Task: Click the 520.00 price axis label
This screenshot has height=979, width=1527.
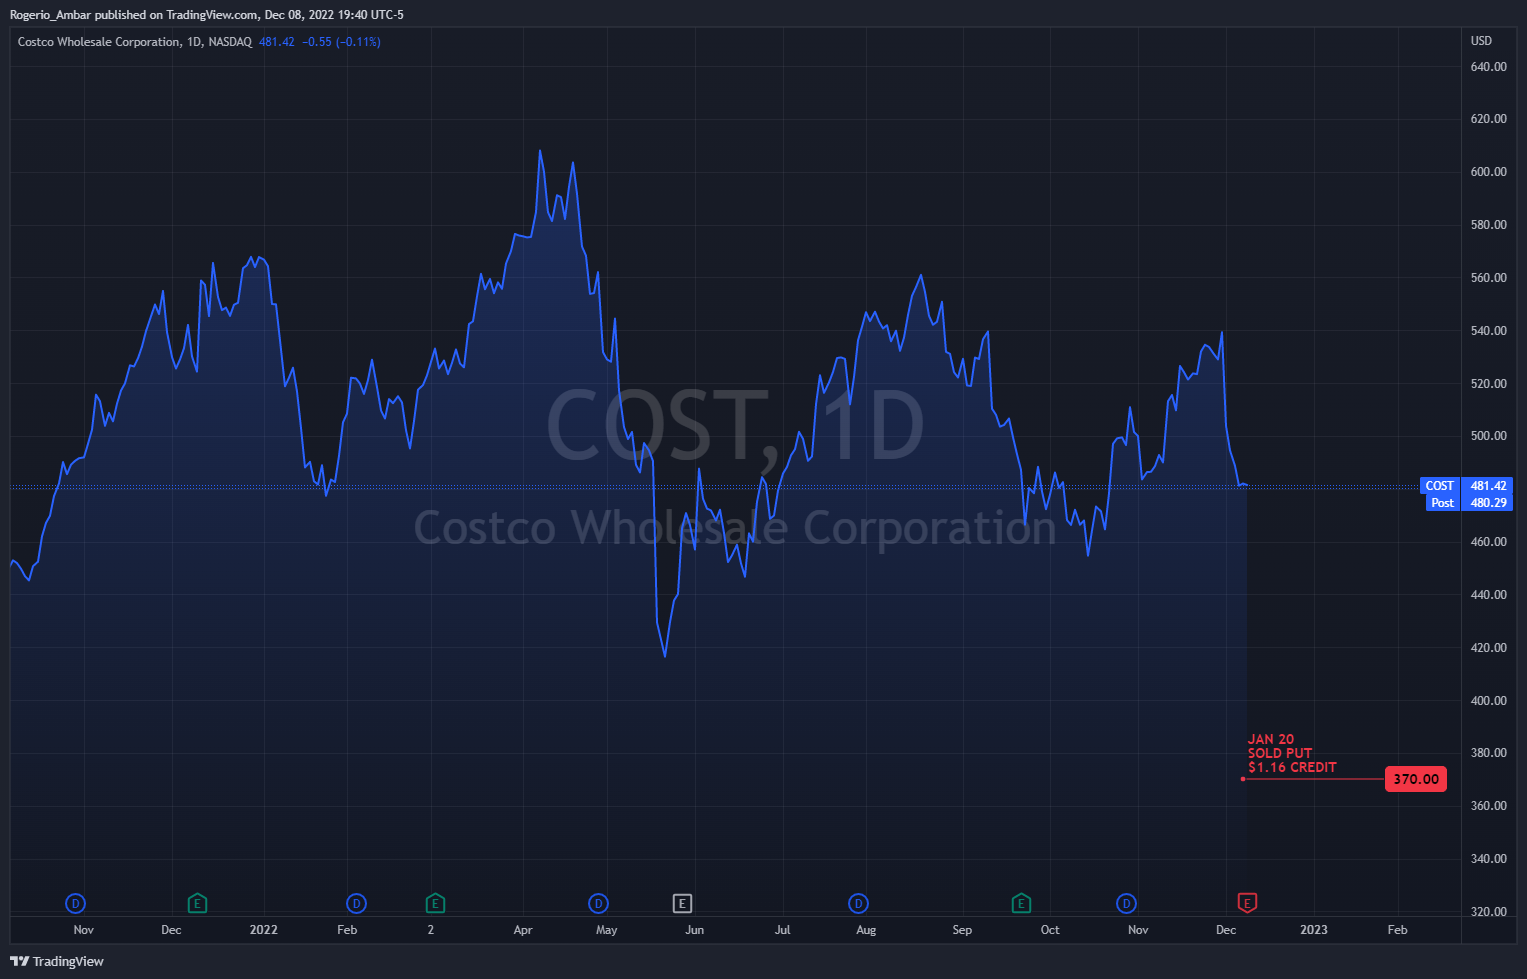Action: [x=1489, y=384]
